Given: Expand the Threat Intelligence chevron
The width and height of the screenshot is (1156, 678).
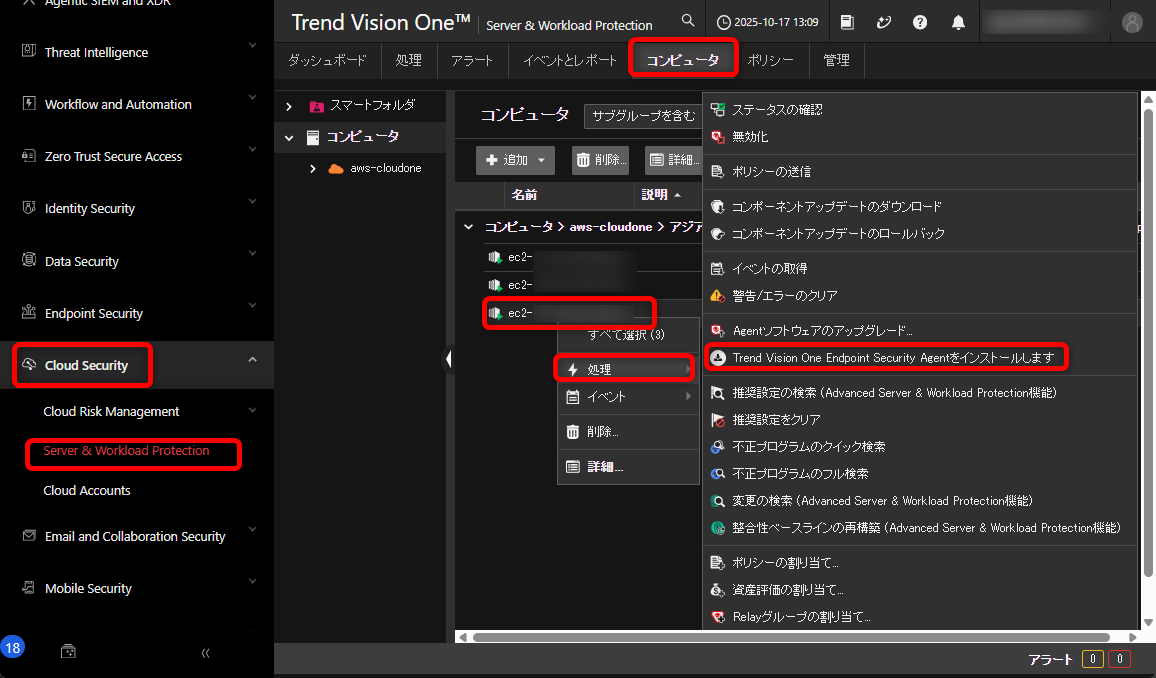Looking at the screenshot, I should click(253, 46).
